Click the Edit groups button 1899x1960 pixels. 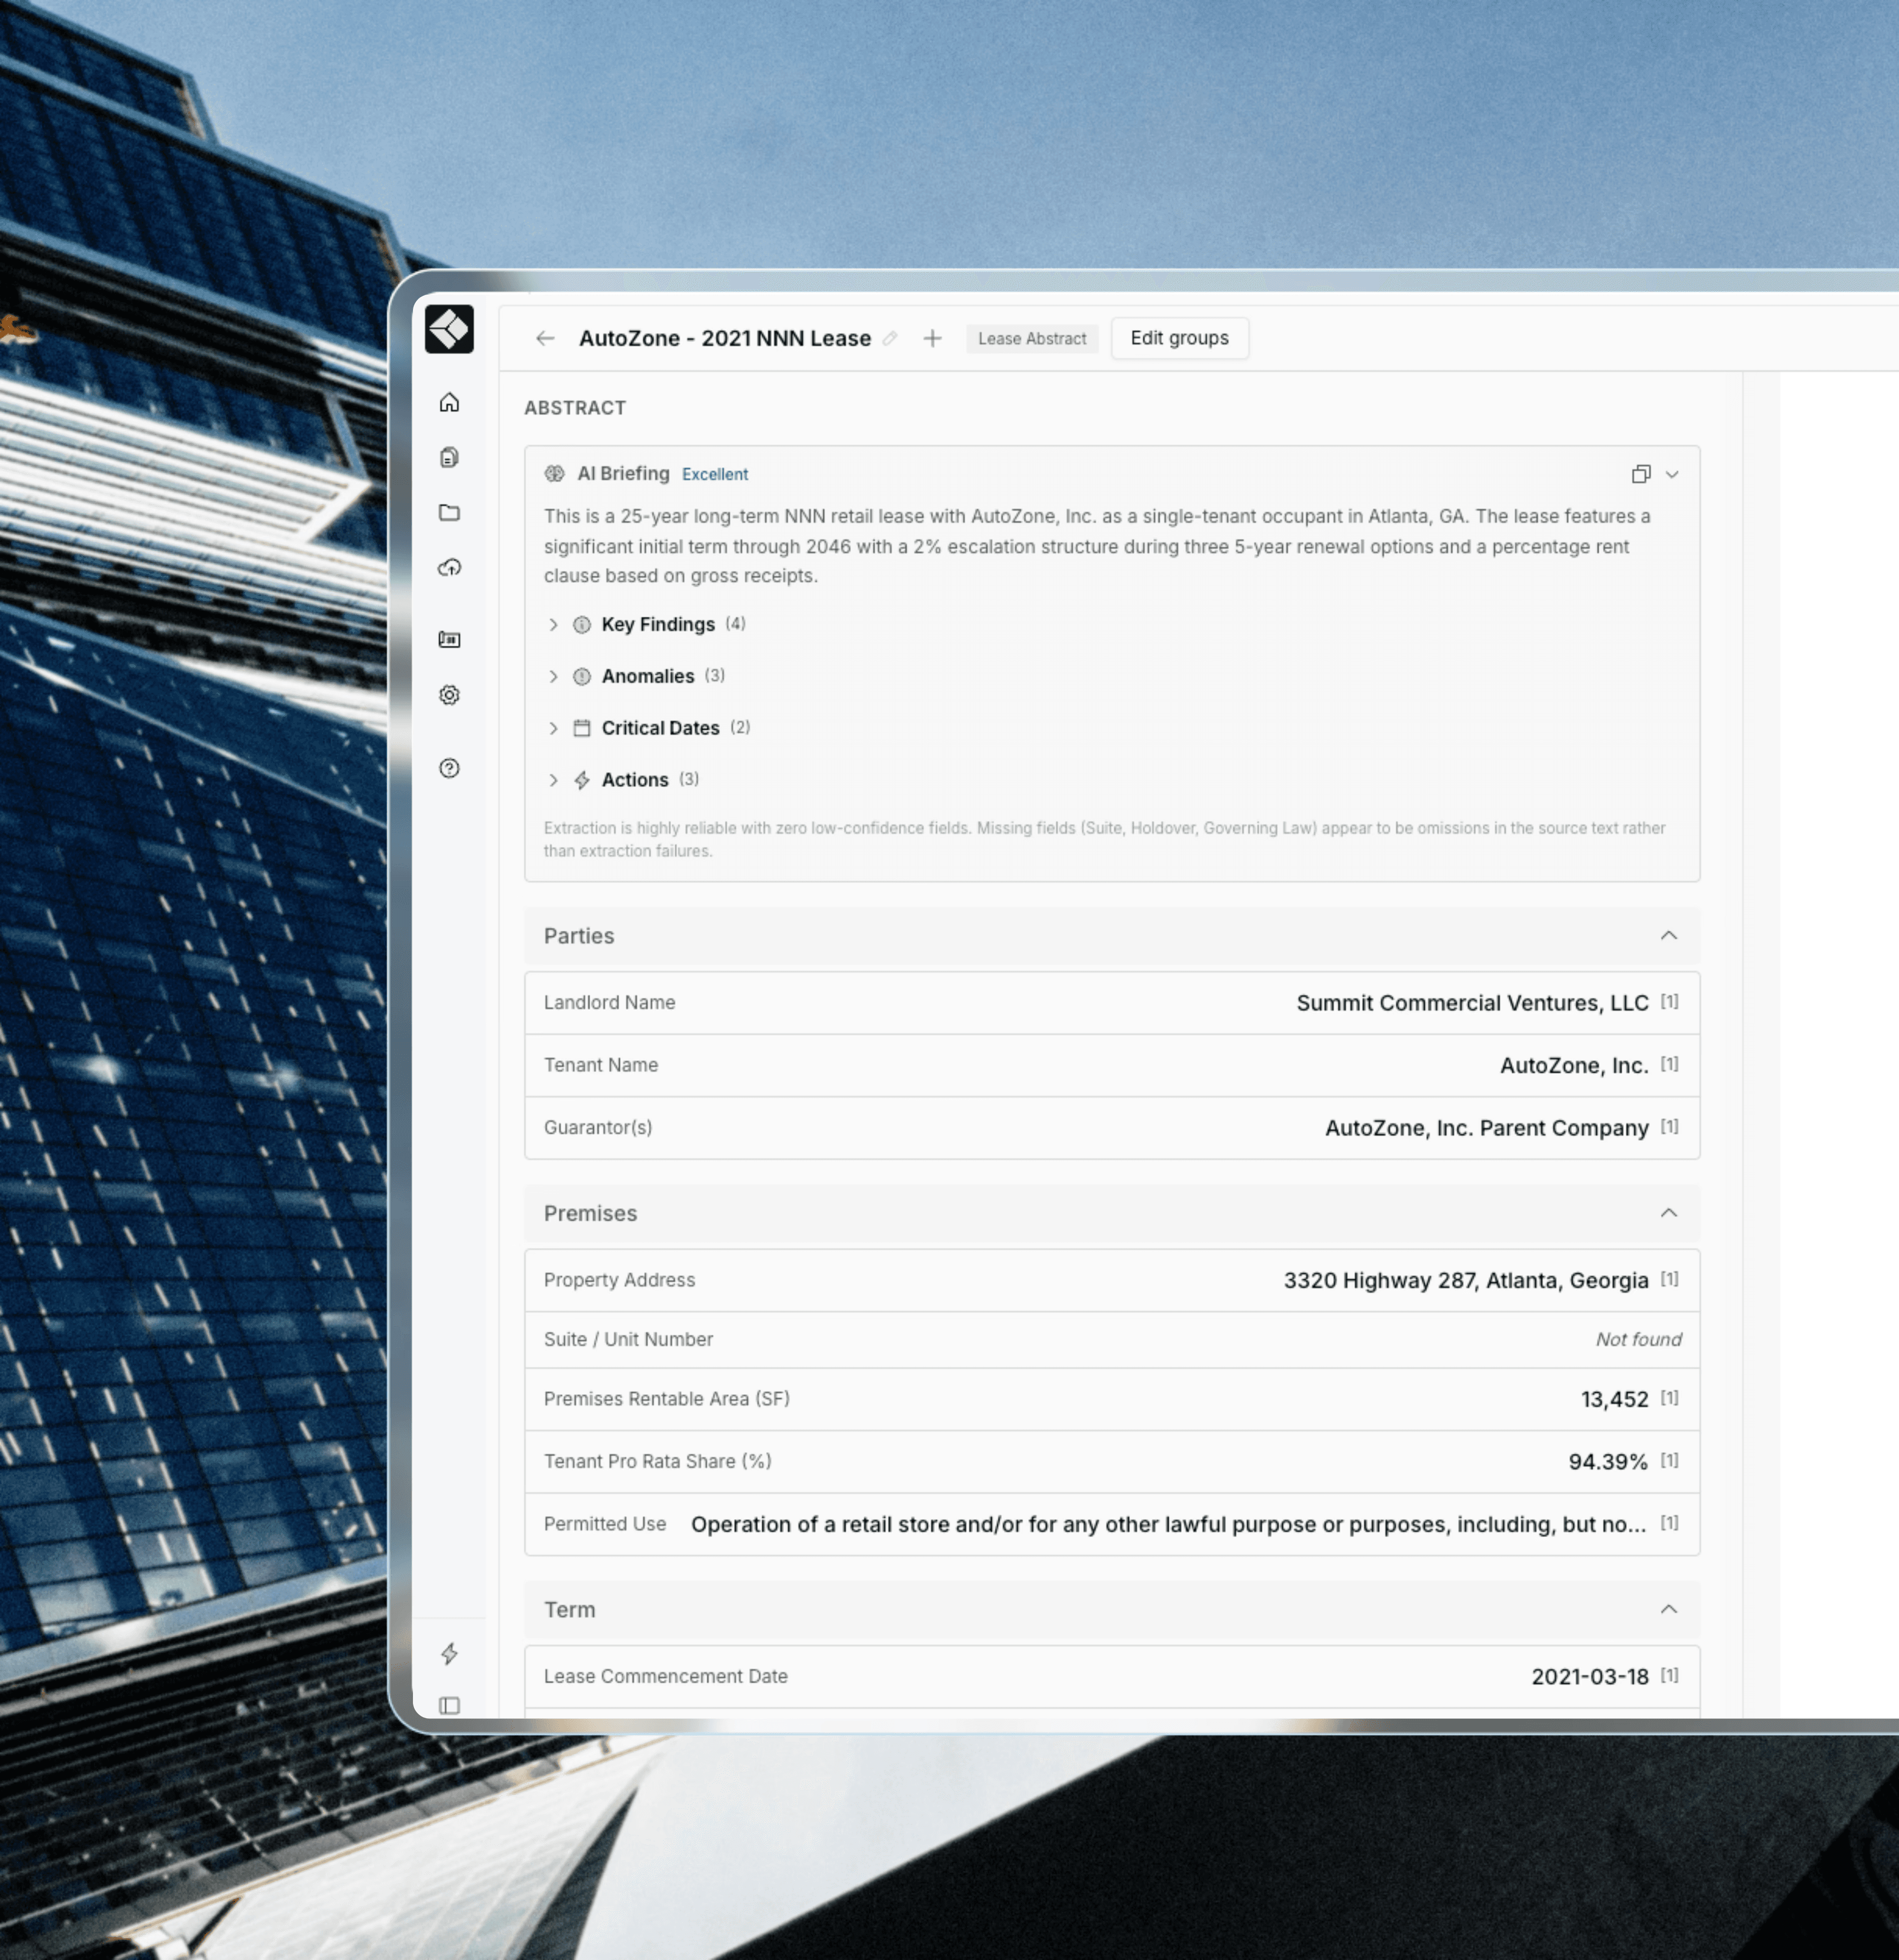[1179, 338]
